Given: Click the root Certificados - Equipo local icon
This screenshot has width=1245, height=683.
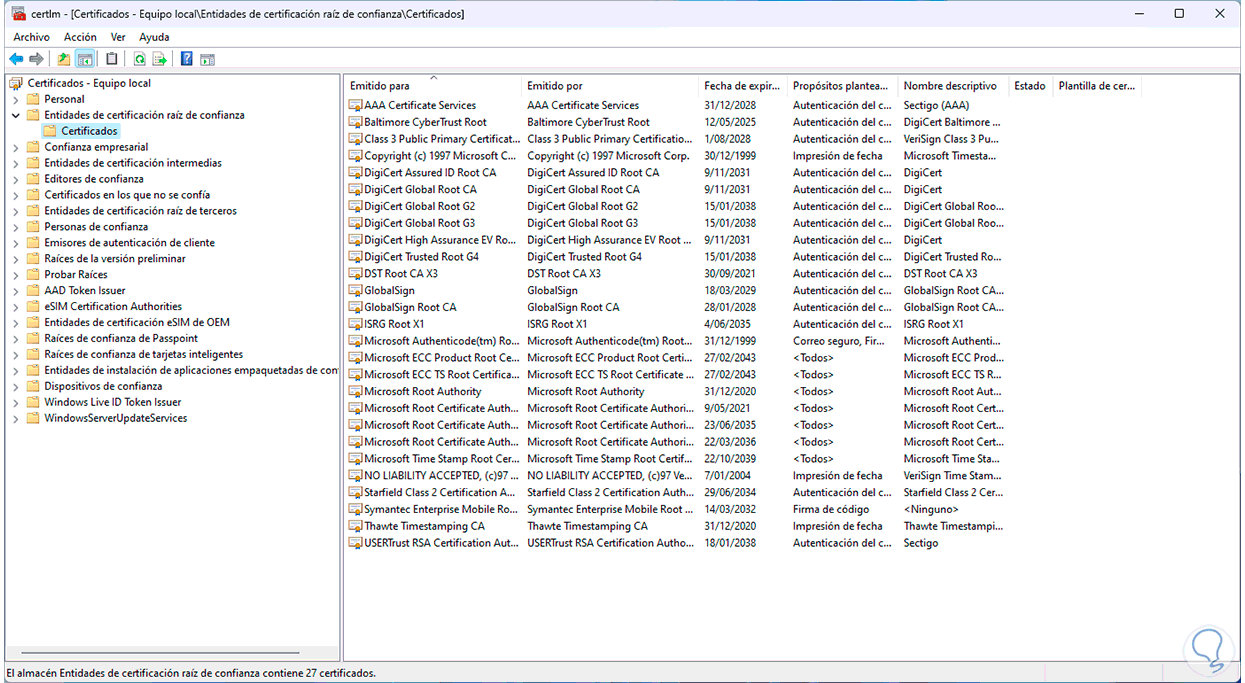Looking at the screenshot, I should pyautogui.click(x=16, y=83).
